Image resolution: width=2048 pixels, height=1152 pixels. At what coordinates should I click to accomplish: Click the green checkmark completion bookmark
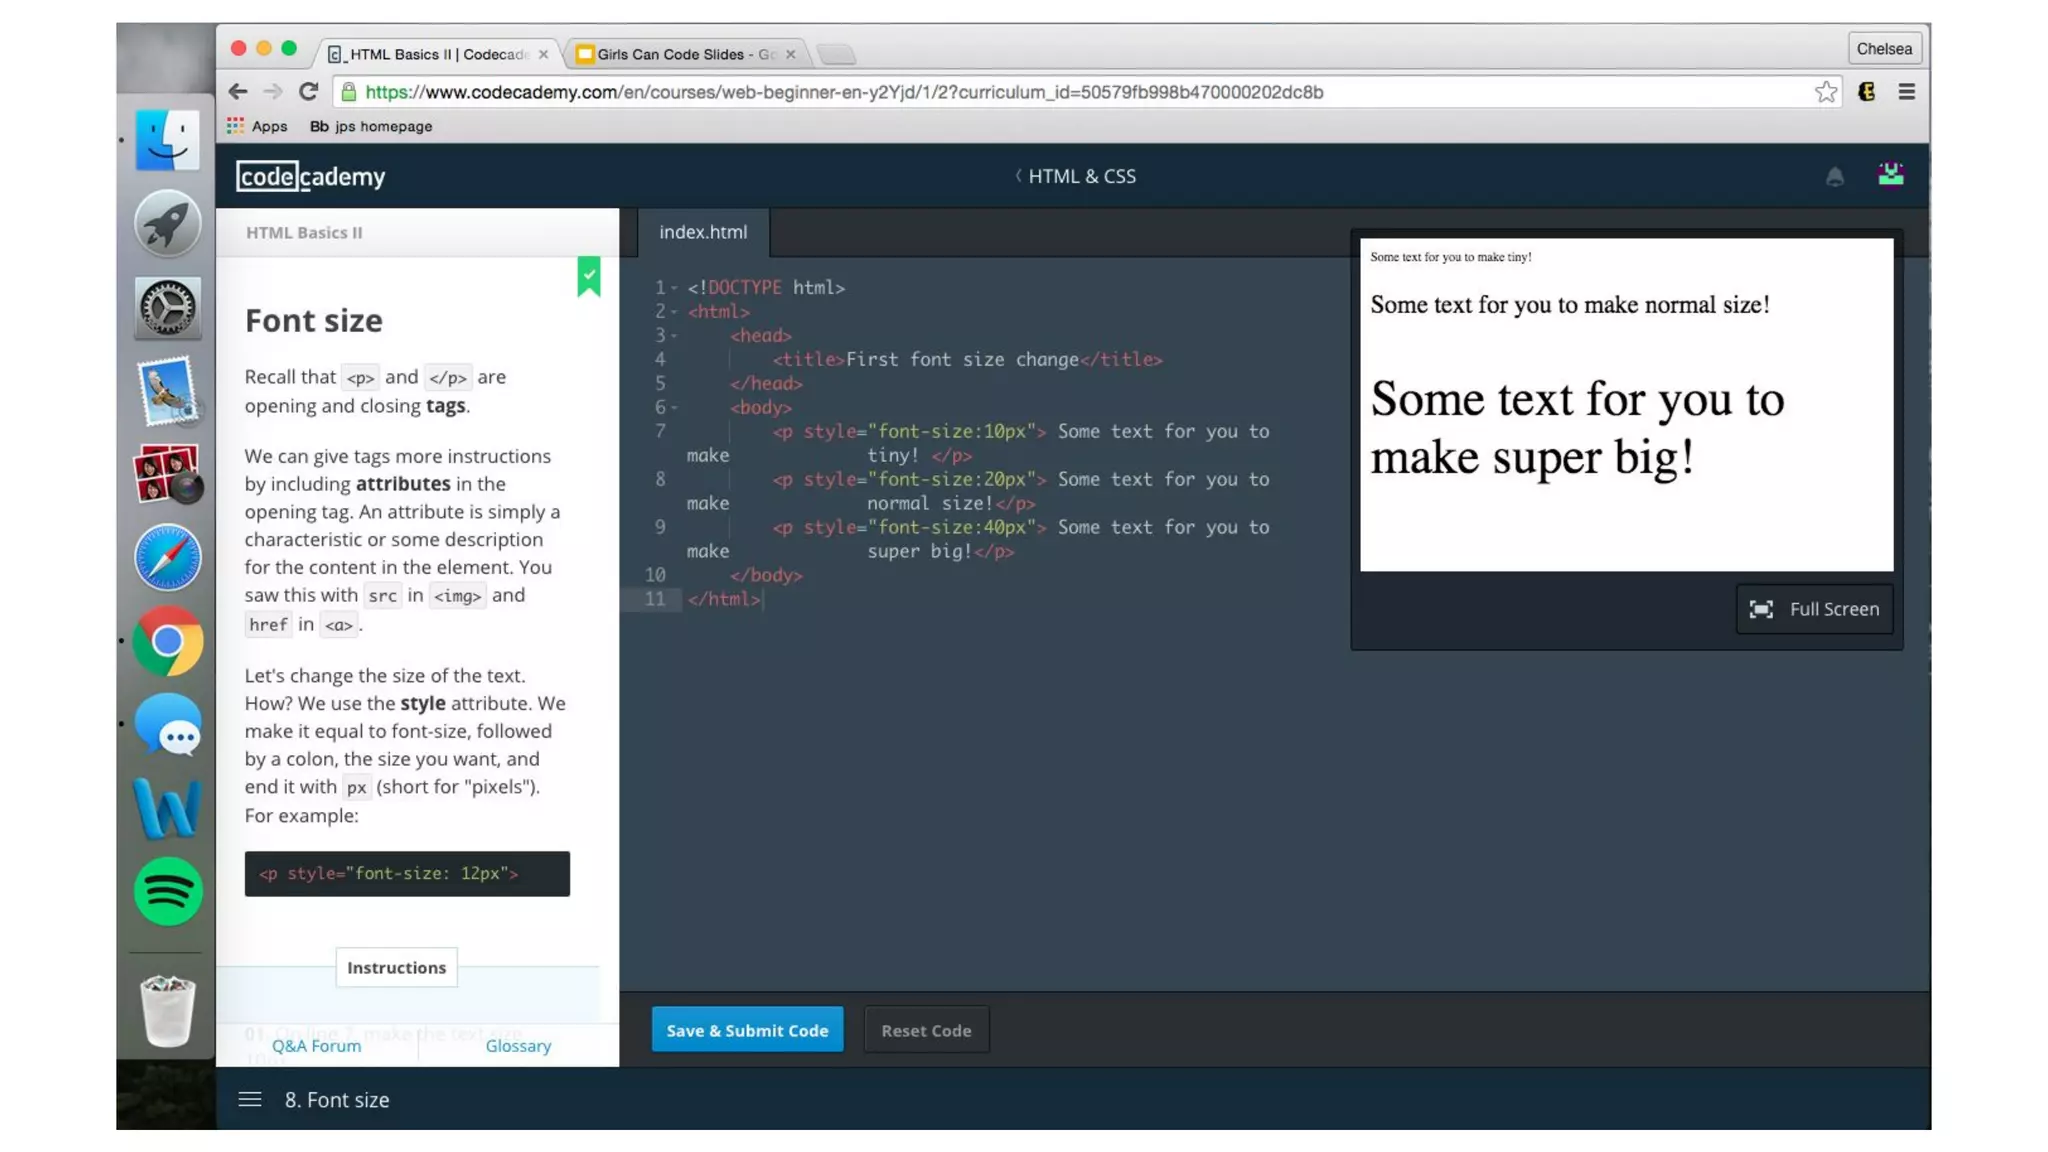tap(589, 275)
